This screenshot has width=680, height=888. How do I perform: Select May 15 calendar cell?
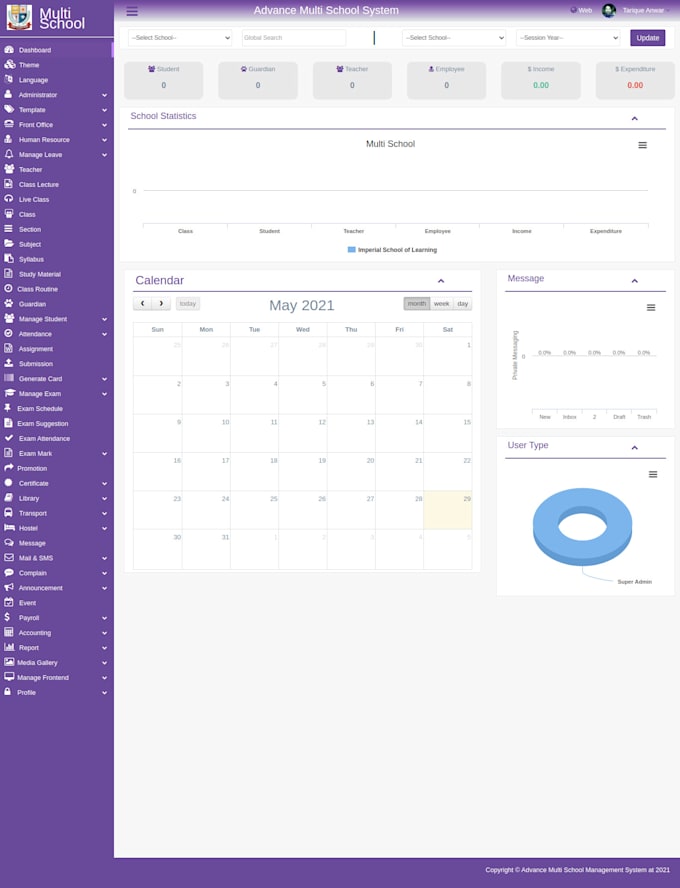[x=448, y=433]
